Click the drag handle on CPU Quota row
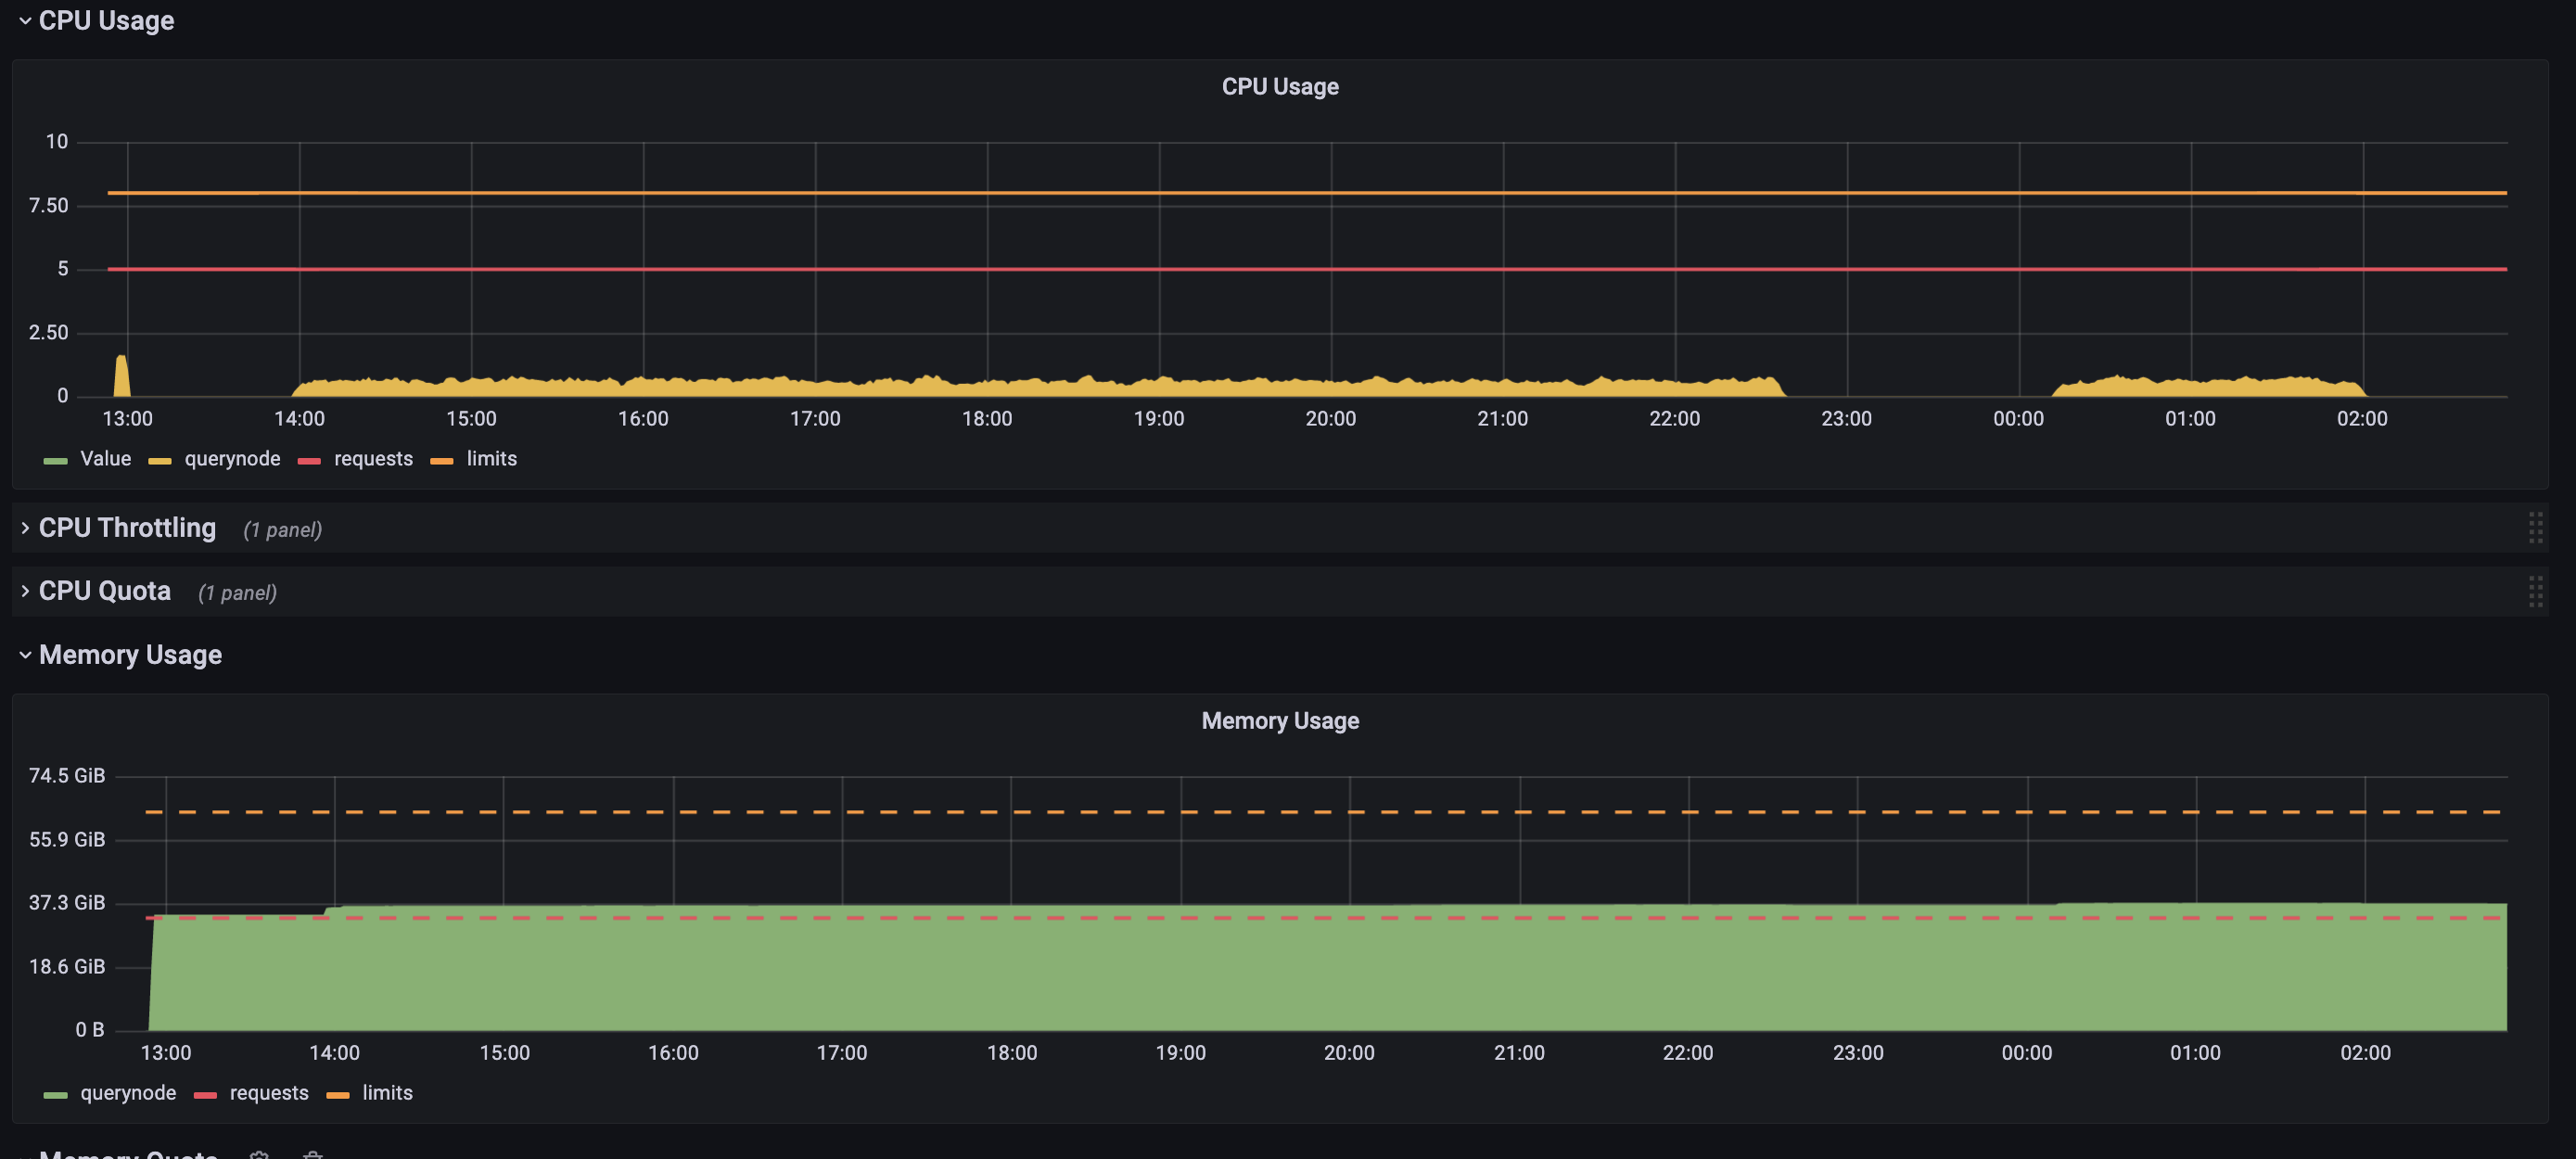The image size is (2576, 1159). 2537,590
